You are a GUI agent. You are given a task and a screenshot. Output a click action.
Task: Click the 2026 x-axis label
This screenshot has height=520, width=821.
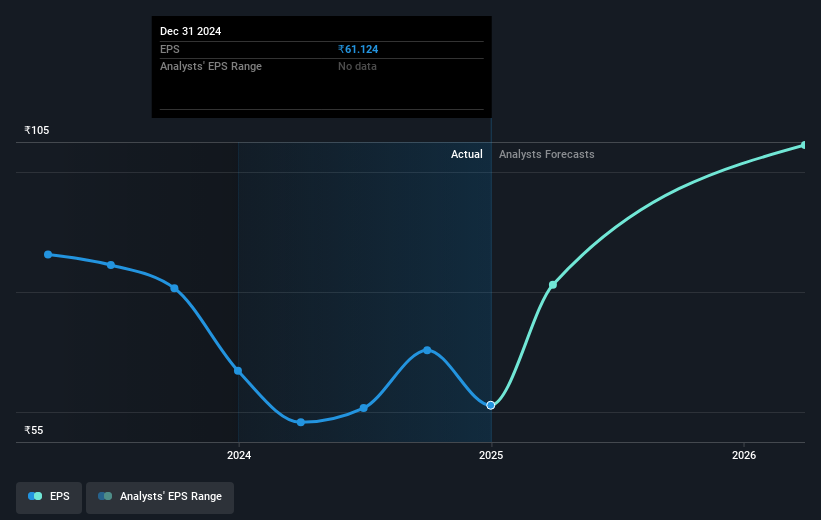tap(744, 455)
